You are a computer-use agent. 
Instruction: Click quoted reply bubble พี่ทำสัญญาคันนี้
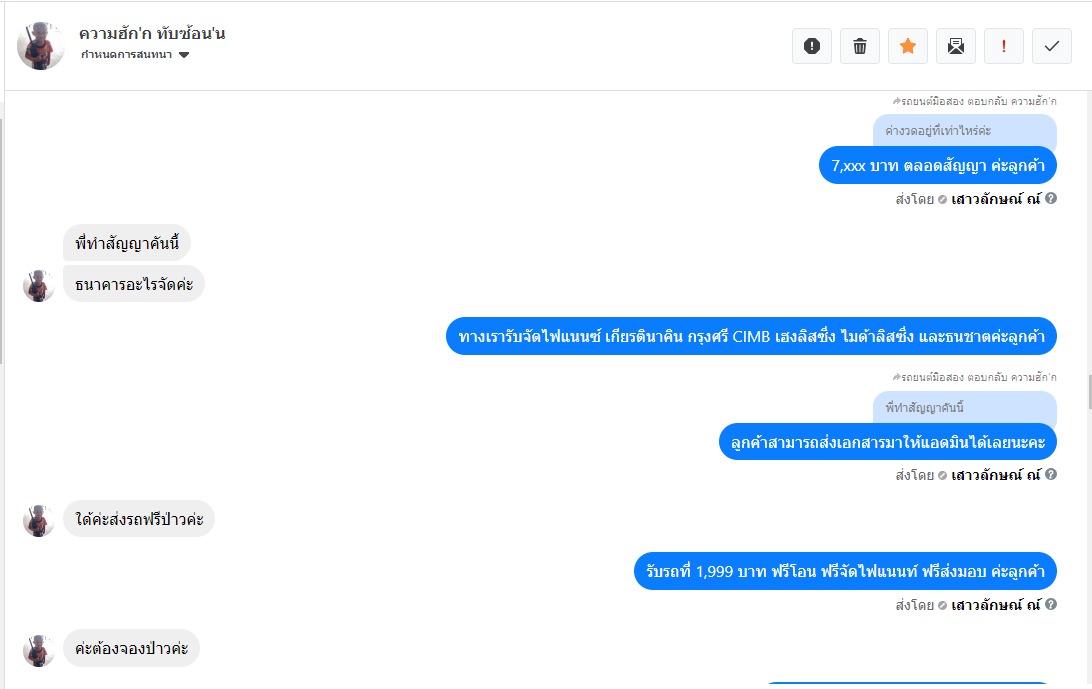tap(965, 408)
